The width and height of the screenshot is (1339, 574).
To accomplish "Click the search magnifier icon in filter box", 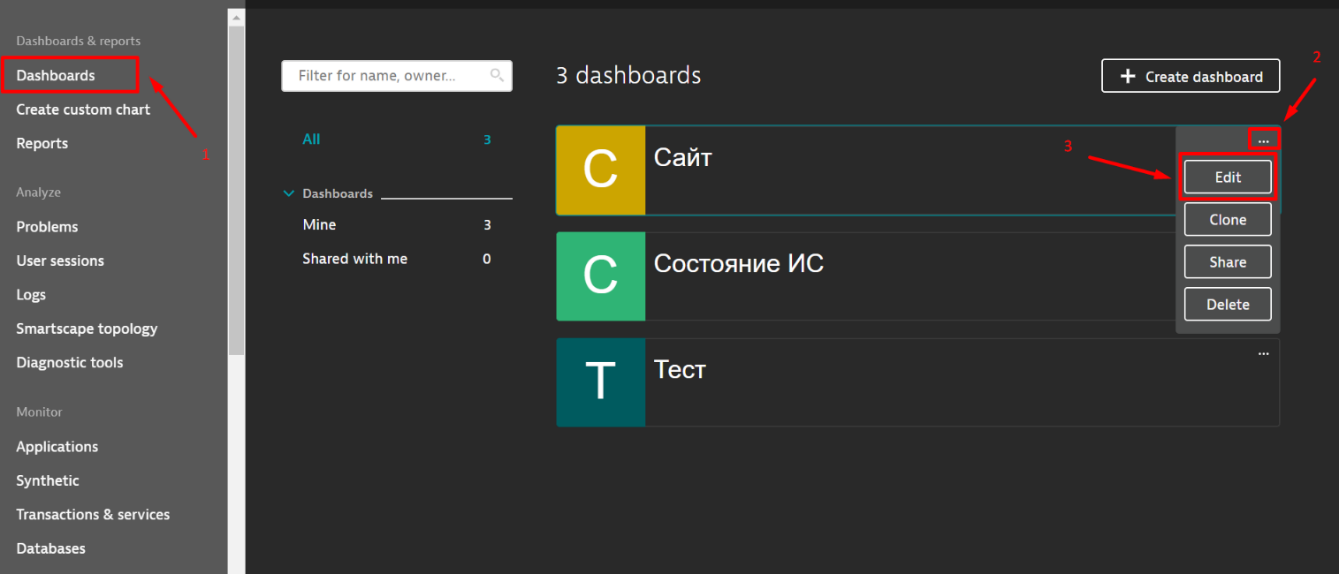I will 497,76.
